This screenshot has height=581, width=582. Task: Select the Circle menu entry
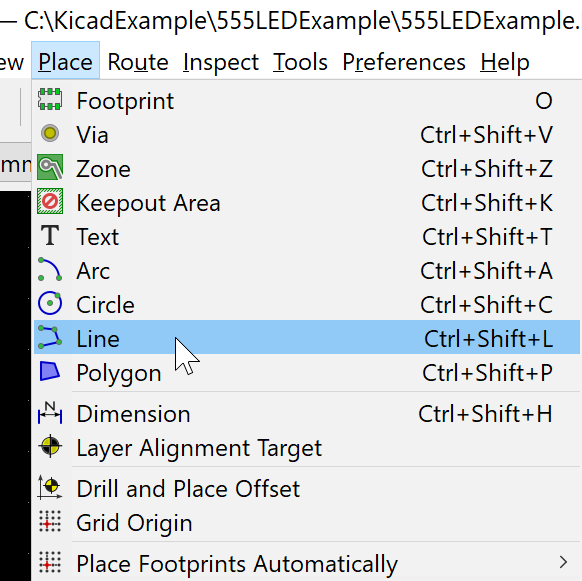(307, 304)
